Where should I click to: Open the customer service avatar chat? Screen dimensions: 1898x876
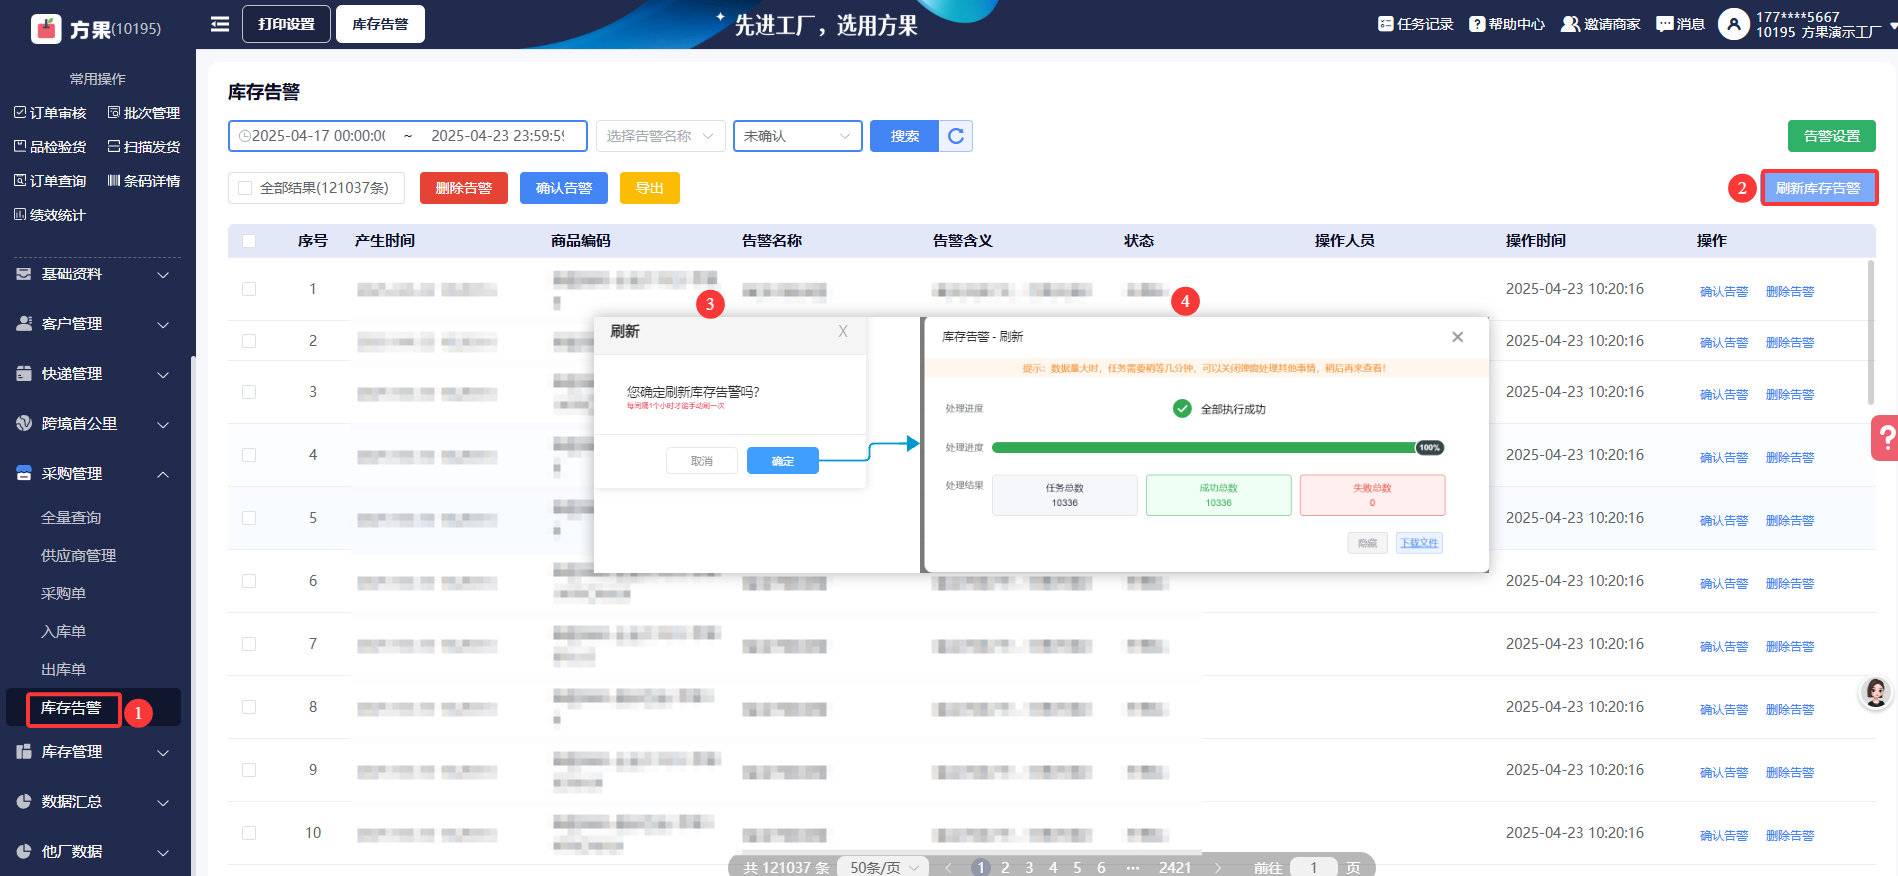[1875, 692]
